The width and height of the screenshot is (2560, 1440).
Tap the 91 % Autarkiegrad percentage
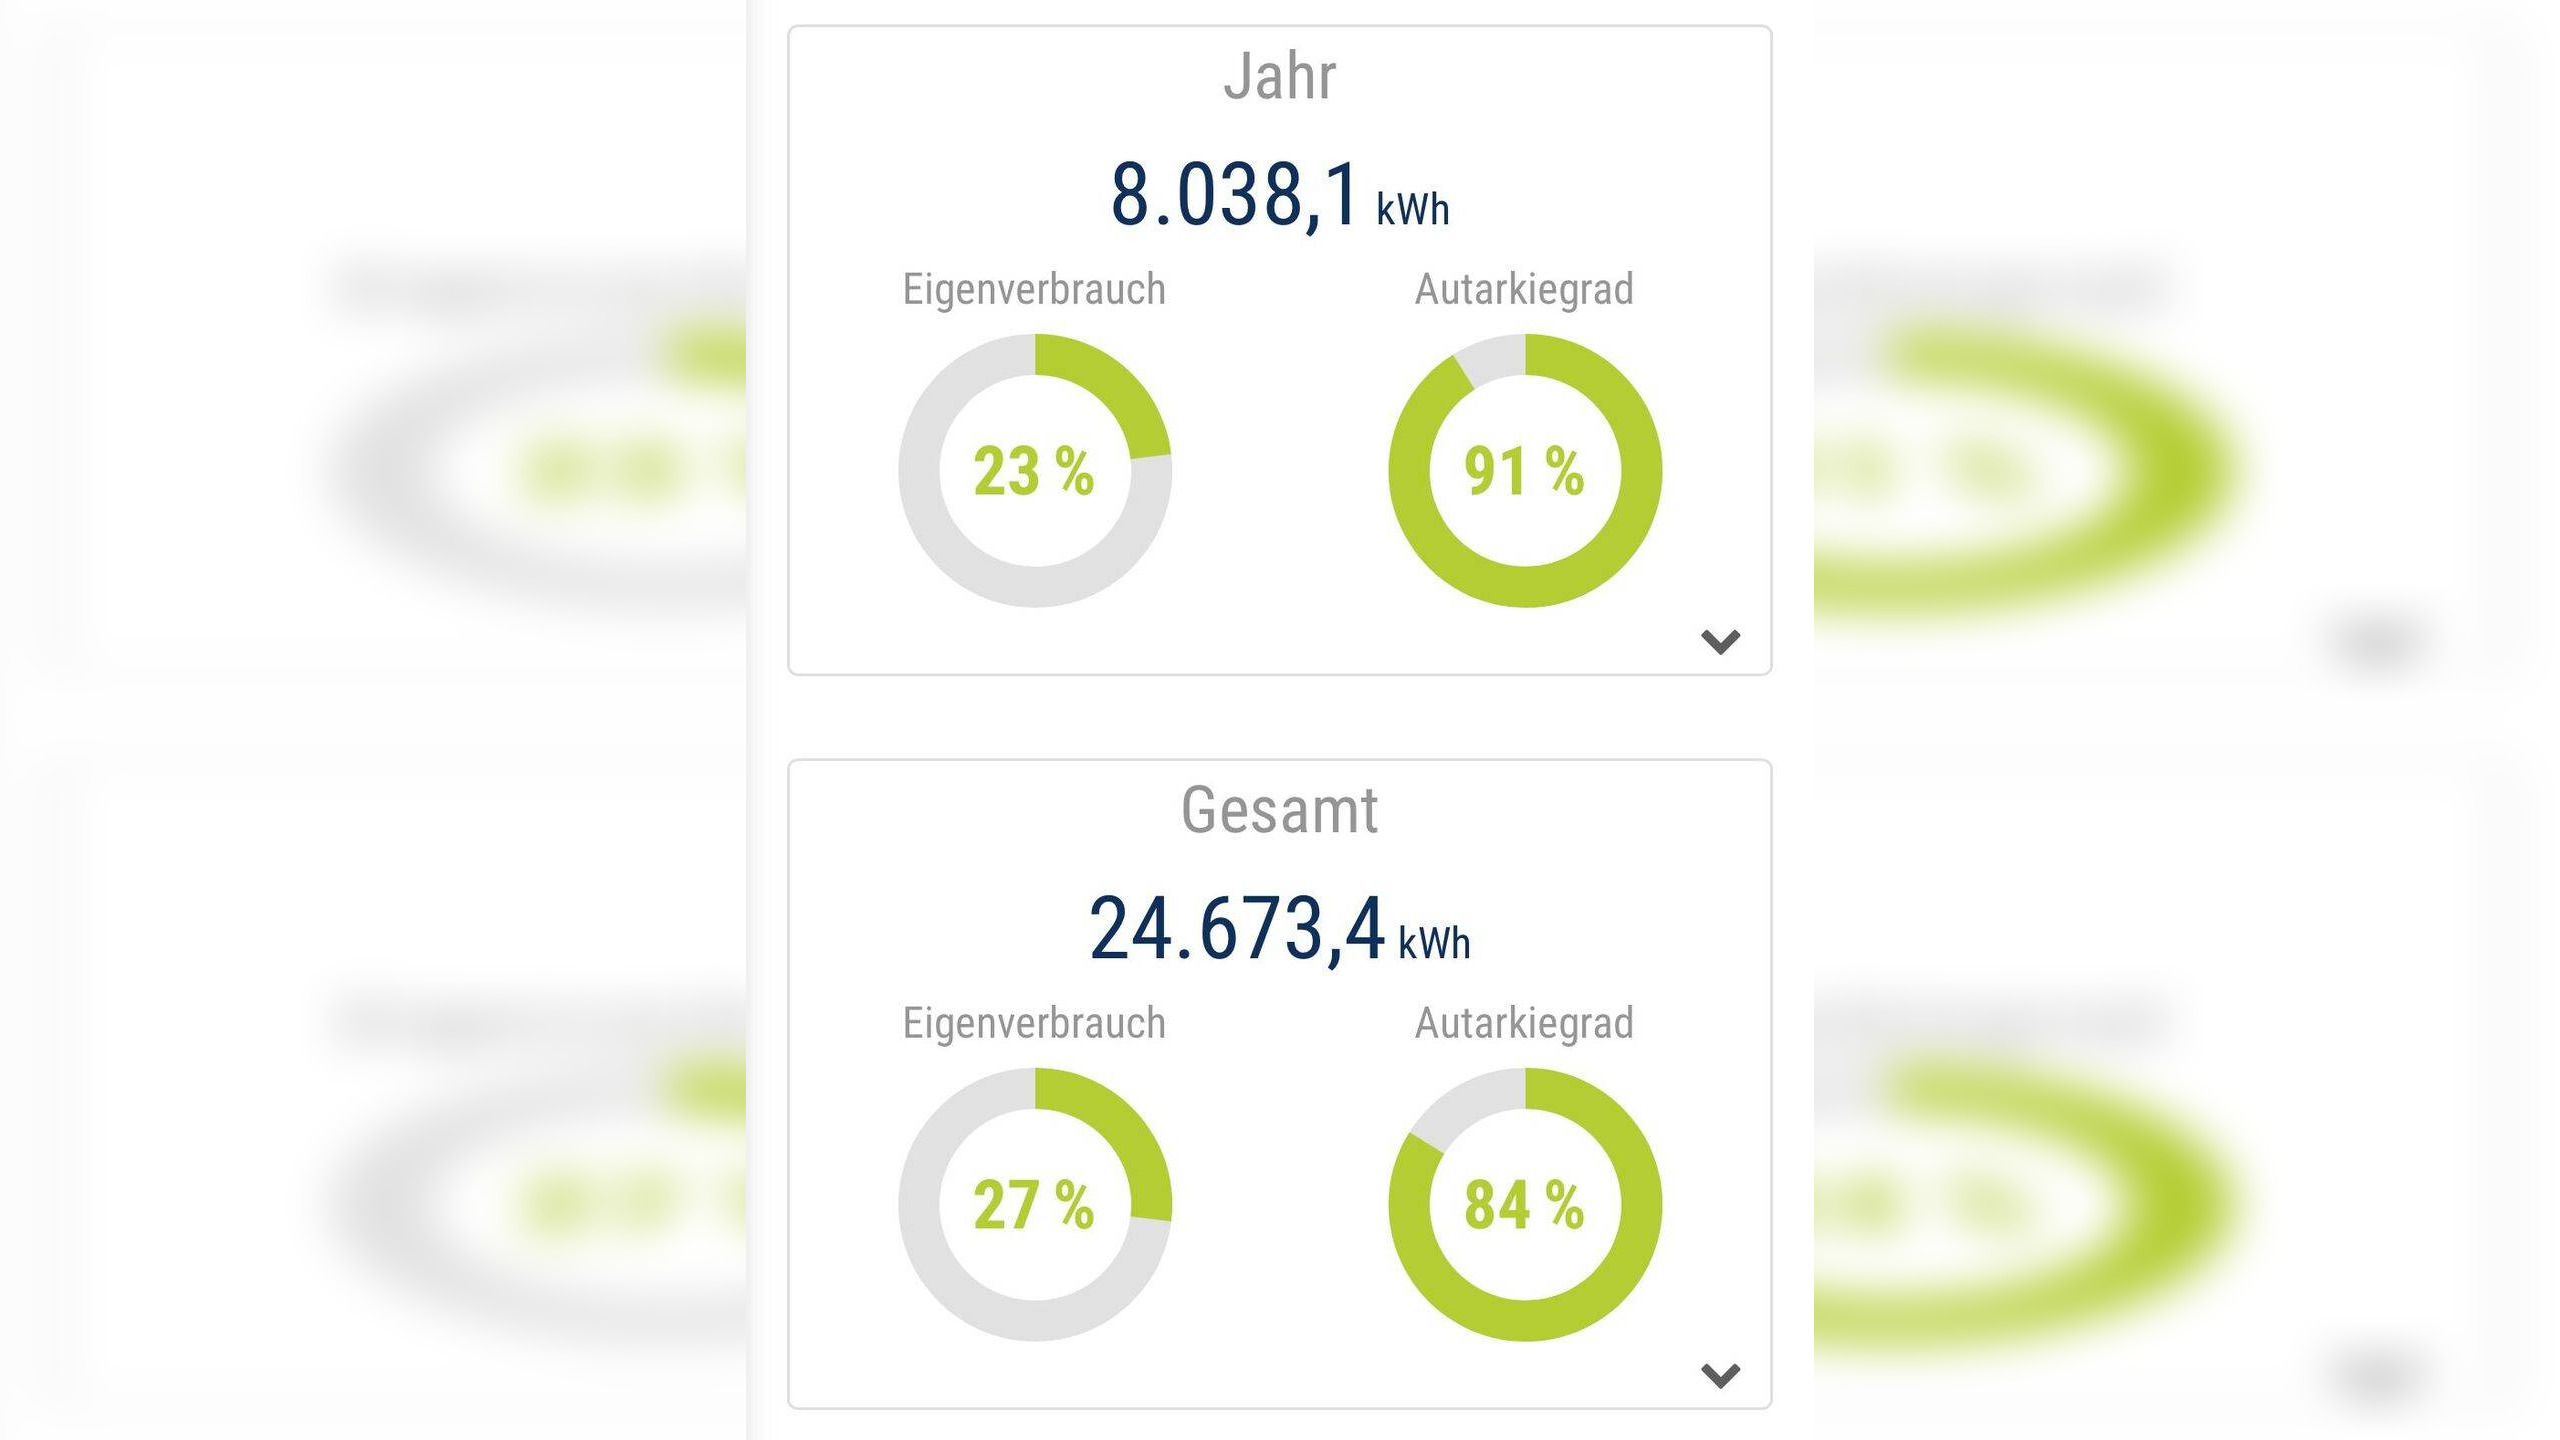[1524, 472]
